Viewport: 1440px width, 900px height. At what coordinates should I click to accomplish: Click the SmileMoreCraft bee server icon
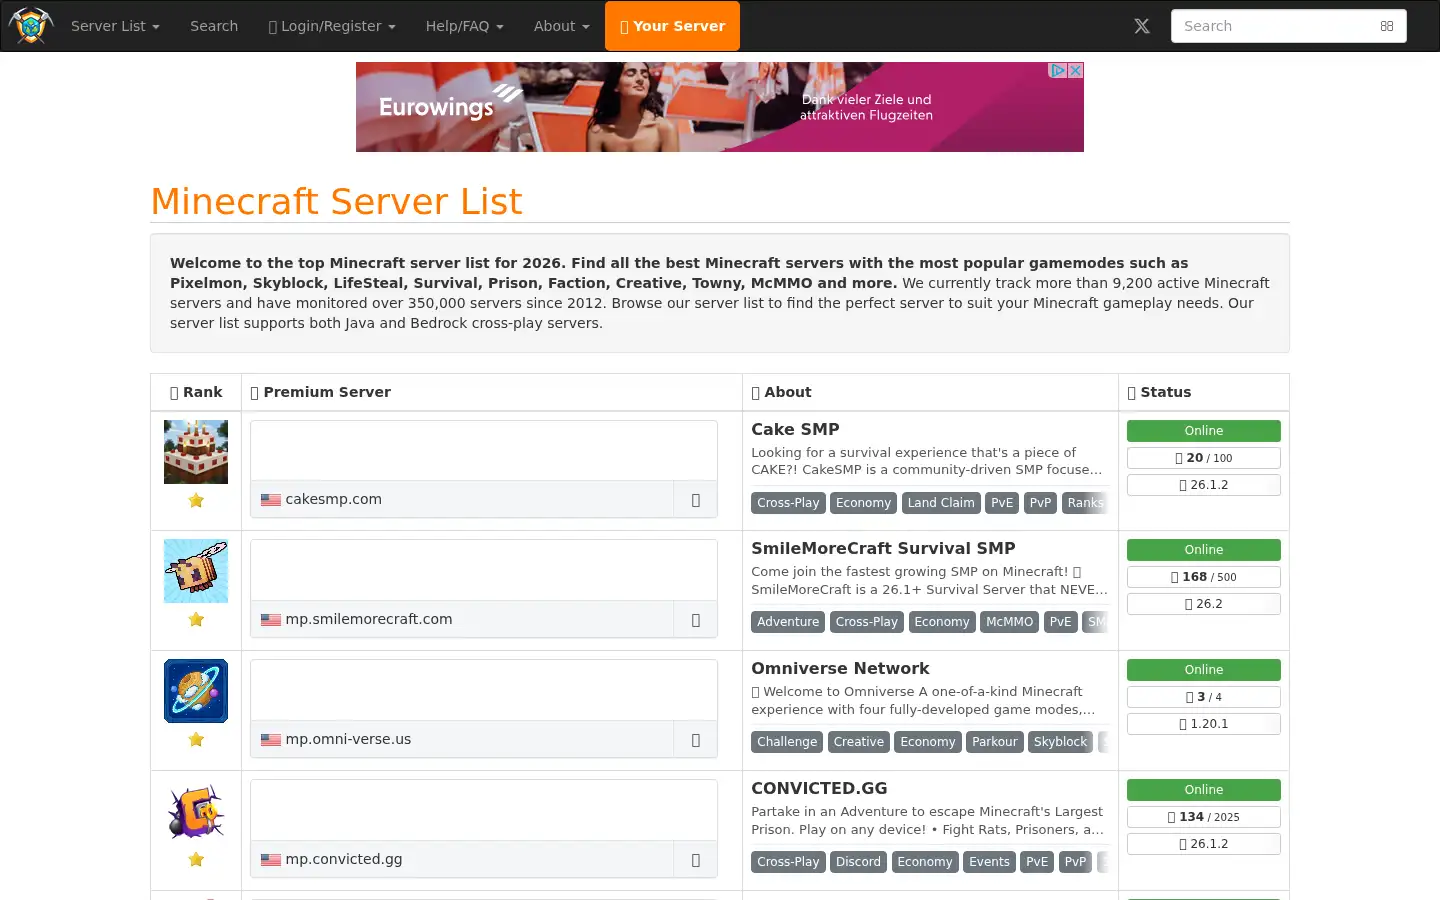(196, 571)
